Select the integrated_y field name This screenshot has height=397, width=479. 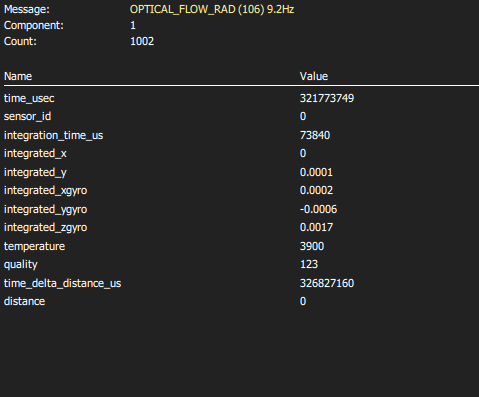click(x=35, y=172)
